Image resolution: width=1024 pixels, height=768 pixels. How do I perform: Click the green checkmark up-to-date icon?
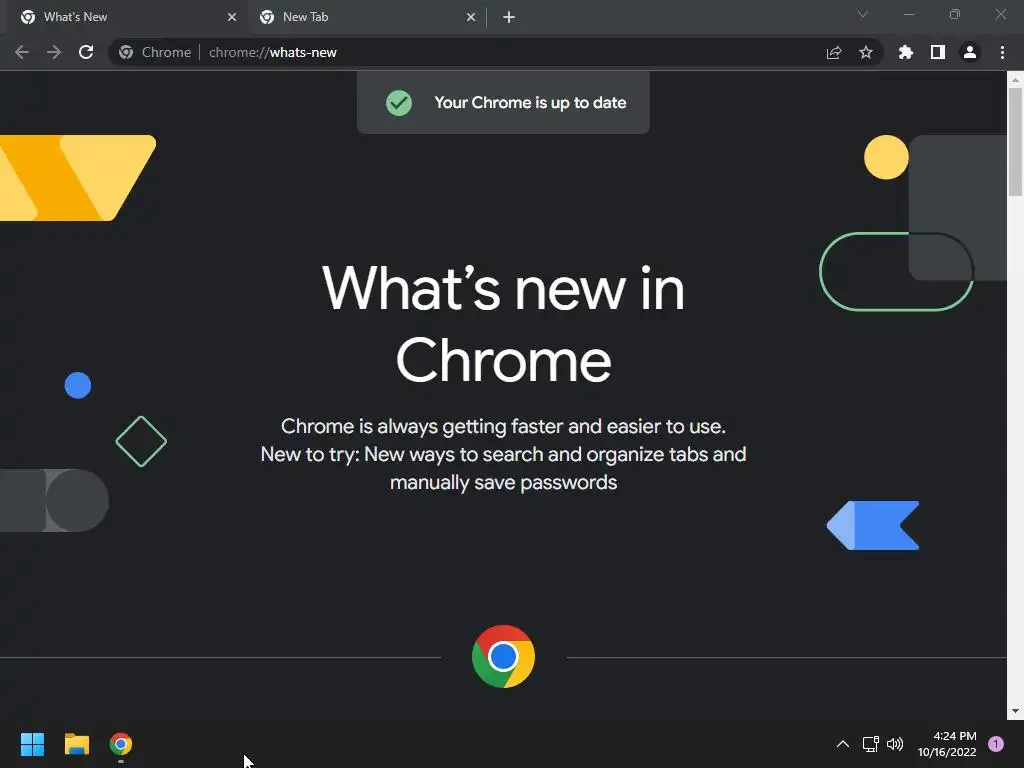click(x=399, y=103)
